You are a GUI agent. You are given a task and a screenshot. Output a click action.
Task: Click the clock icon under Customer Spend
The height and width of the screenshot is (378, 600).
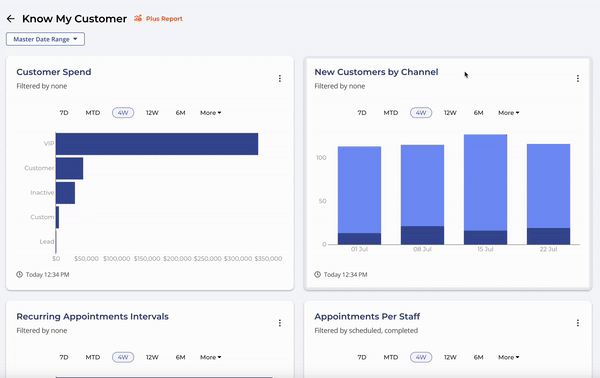click(20, 274)
